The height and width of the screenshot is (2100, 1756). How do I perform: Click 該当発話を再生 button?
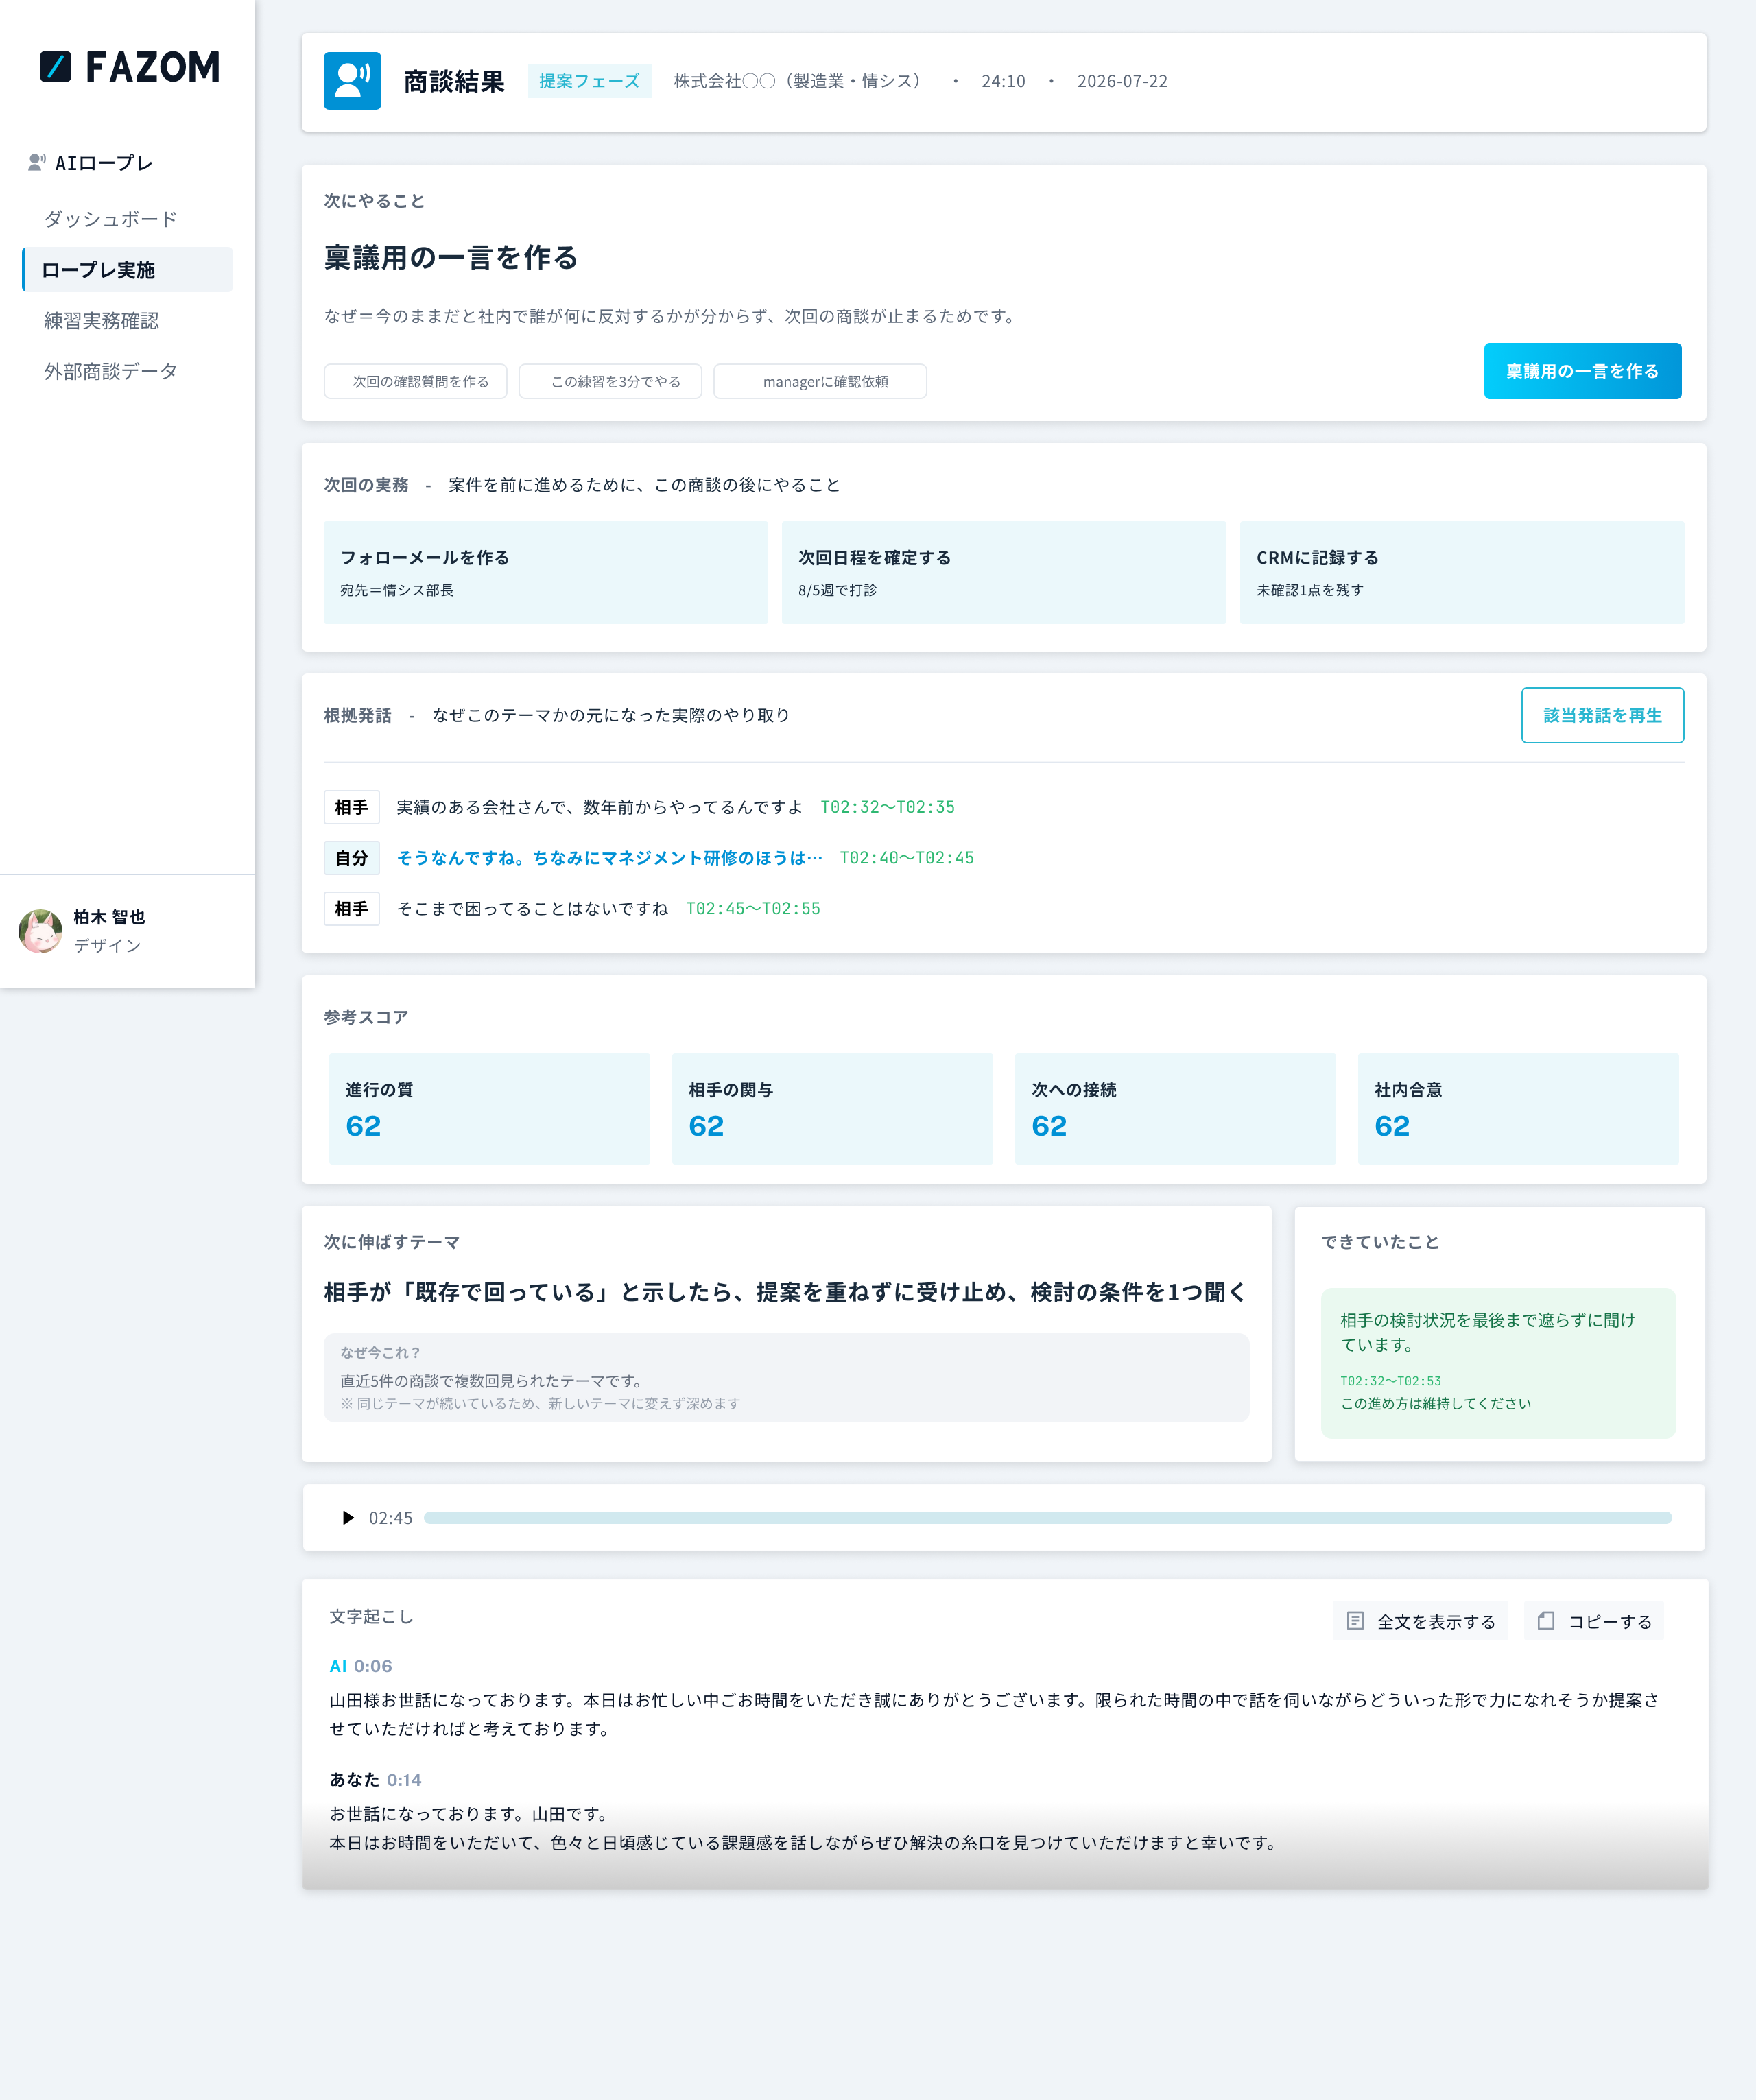coord(1602,715)
